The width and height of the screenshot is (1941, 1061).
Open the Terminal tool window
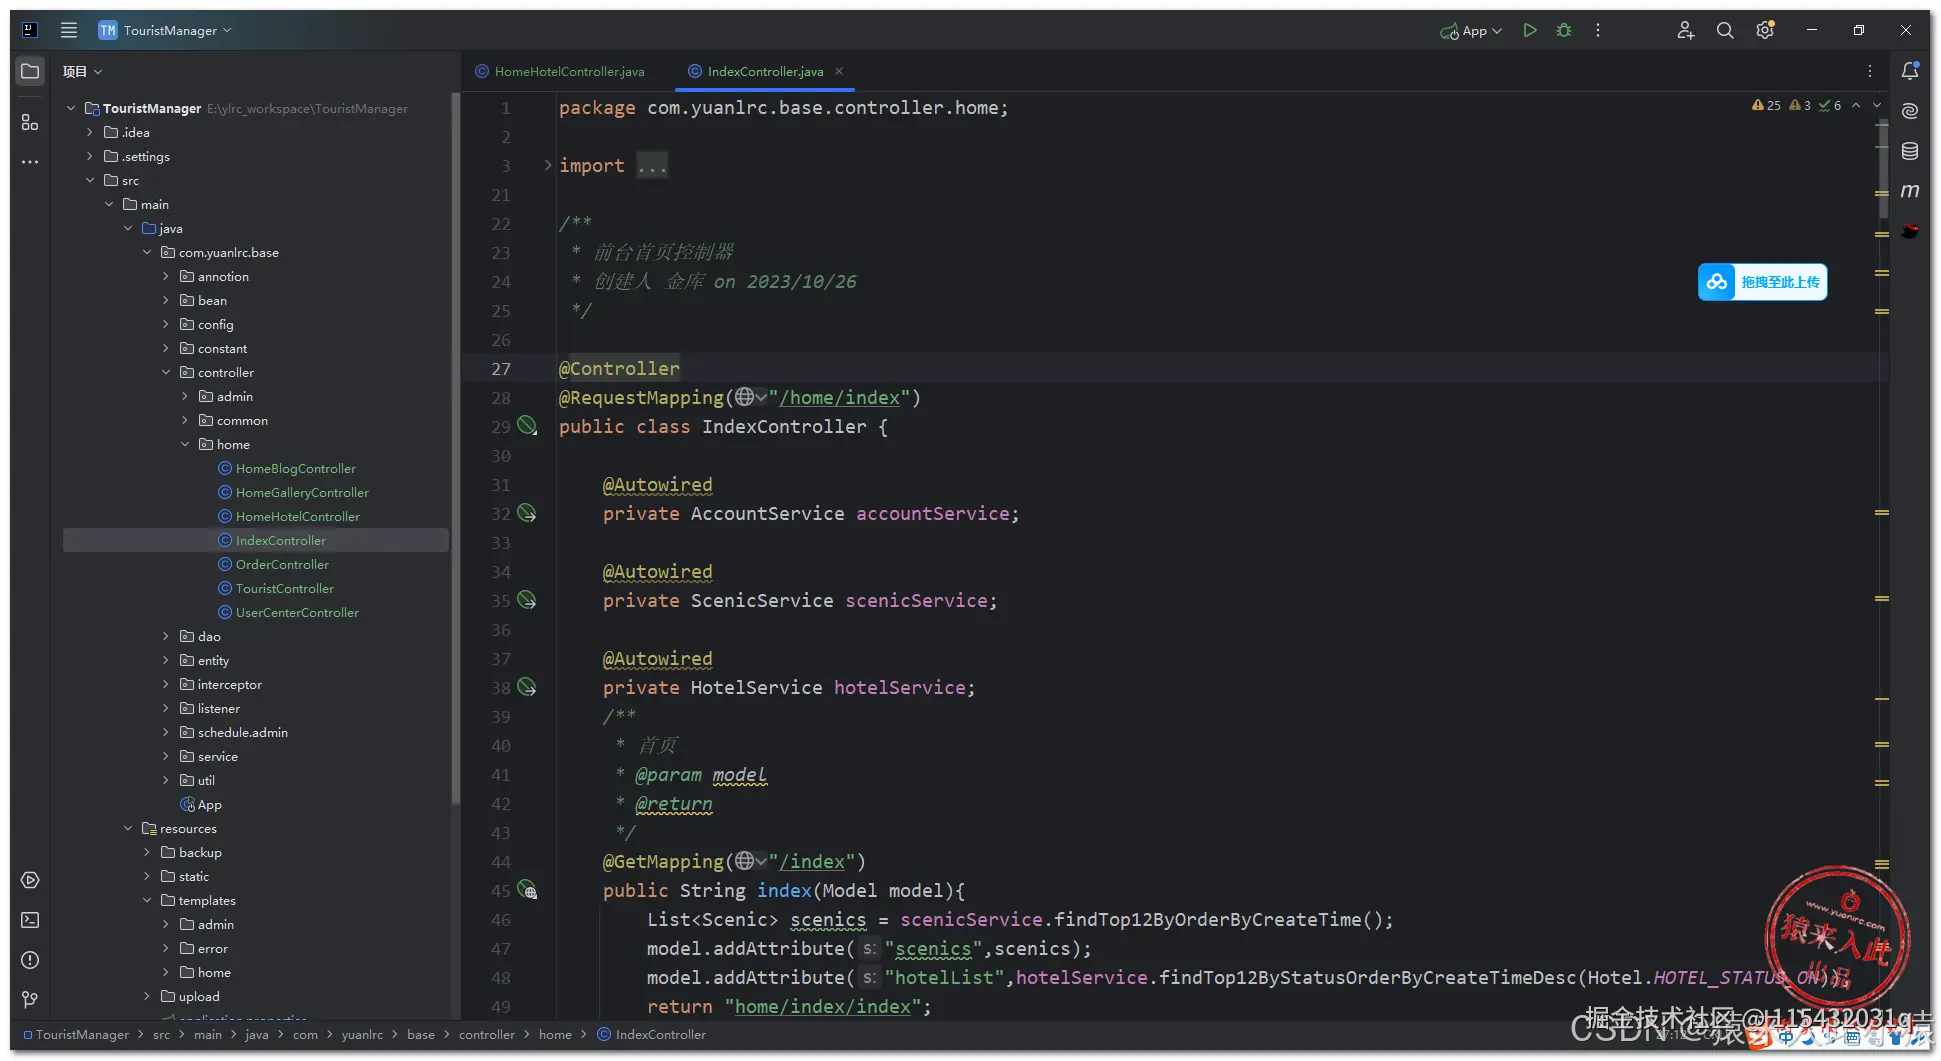click(x=30, y=920)
